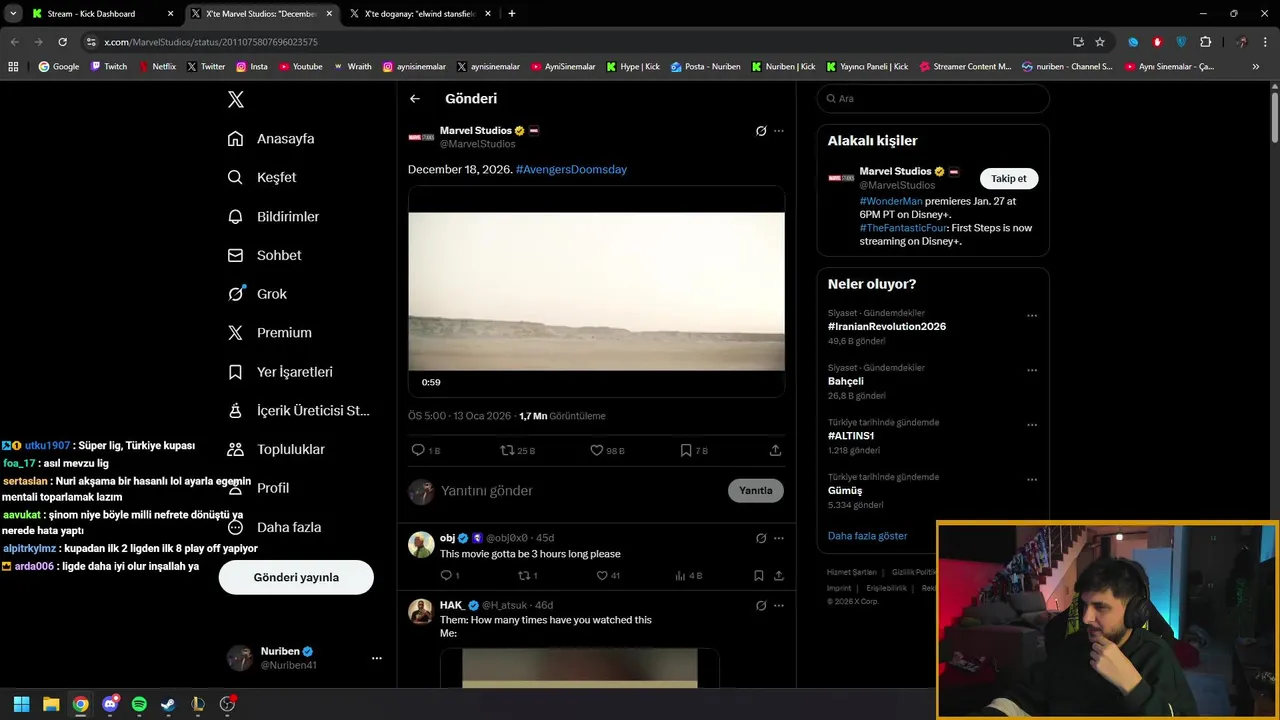Open Windows Start menu
Viewport: 1280px width, 720px height.
21,704
